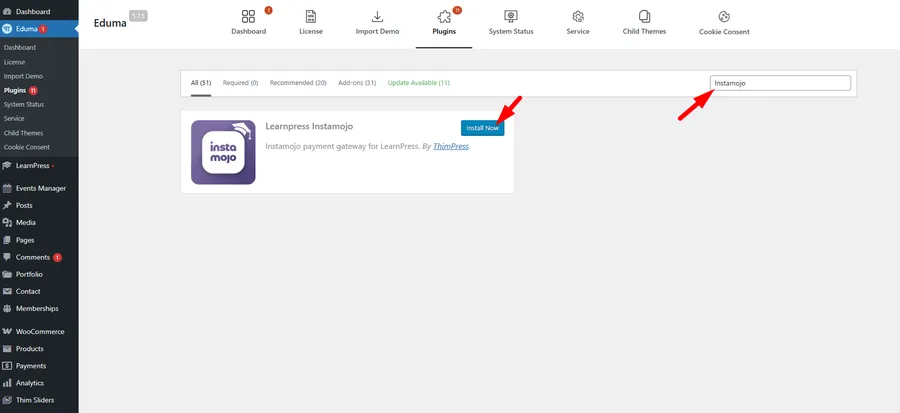Open the Dashboard tab icon in Eduma header
This screenshot has height=413, width=900.
(x=248, y=16)
